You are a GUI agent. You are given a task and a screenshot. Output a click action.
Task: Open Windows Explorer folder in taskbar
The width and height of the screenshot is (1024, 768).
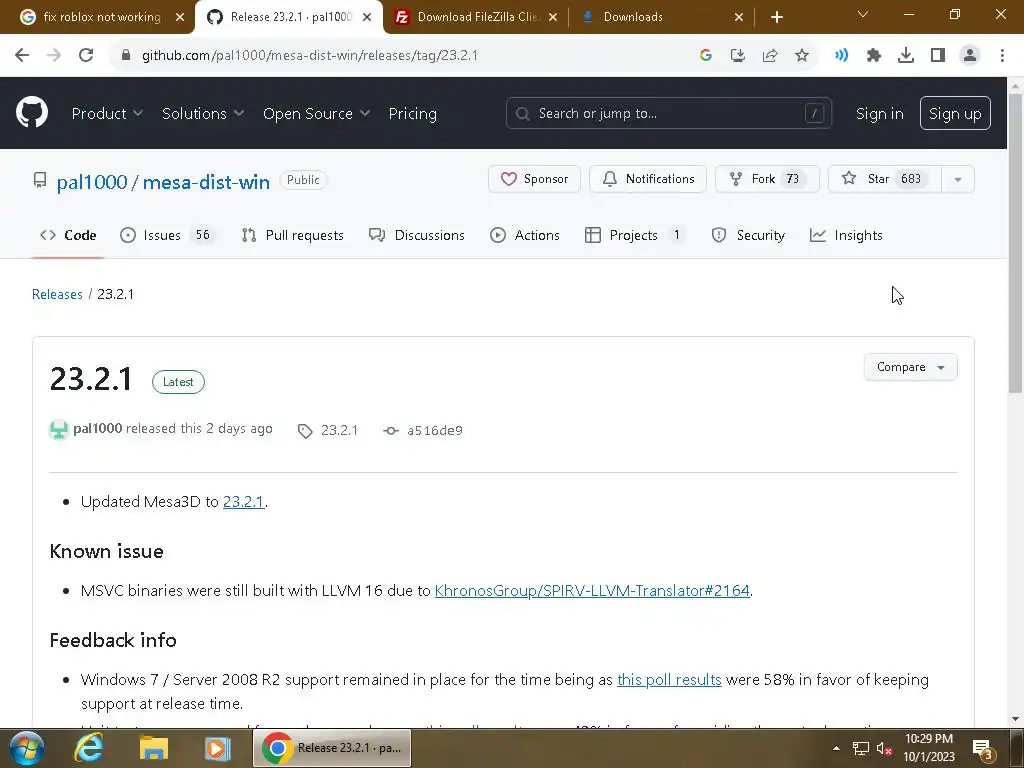point(154,748)
